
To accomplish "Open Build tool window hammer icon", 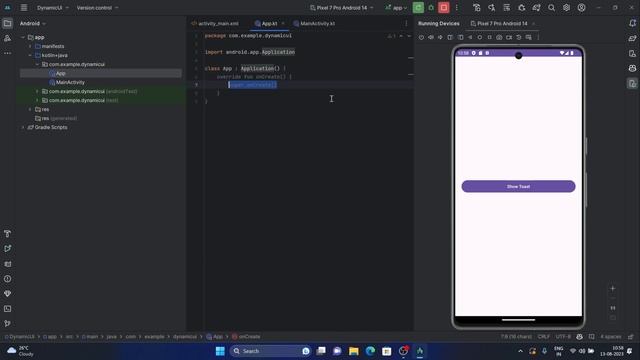I will pyautogui.click(x=7, y=234).
